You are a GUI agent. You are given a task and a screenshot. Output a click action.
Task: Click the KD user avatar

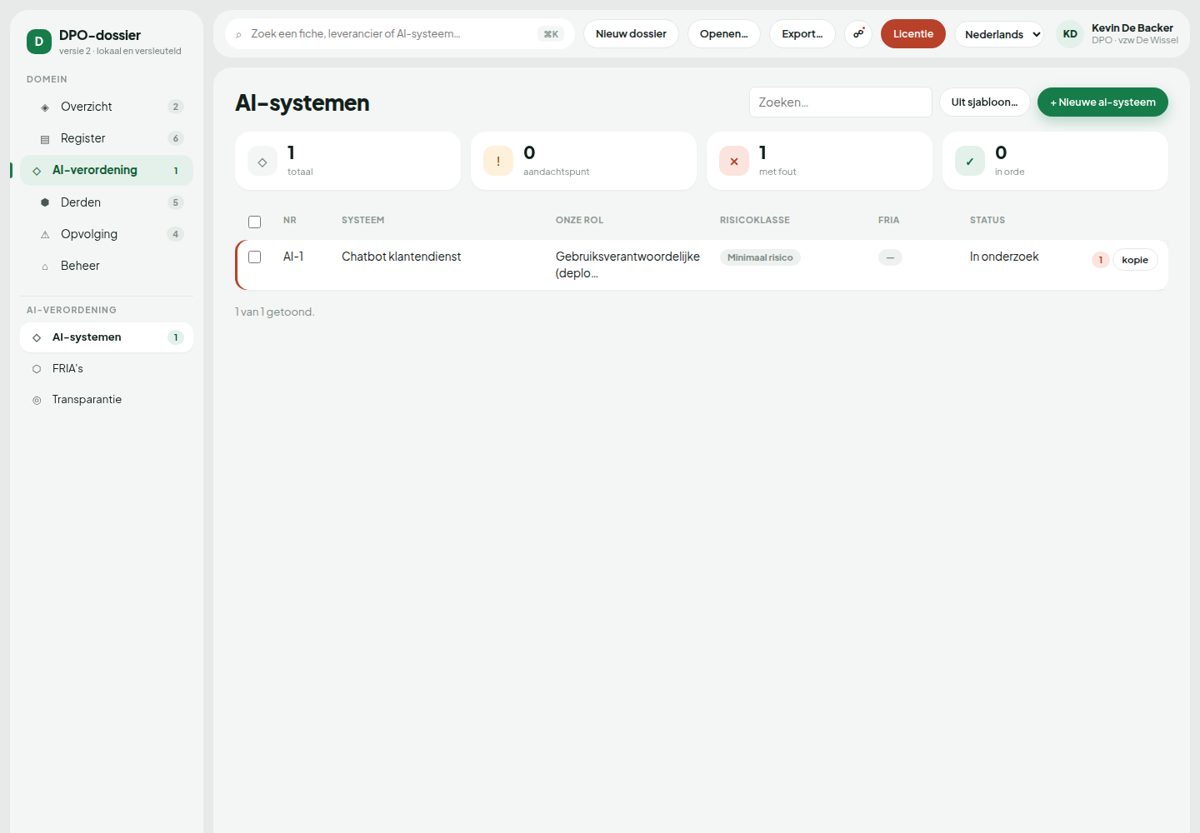coord(1070,34)
